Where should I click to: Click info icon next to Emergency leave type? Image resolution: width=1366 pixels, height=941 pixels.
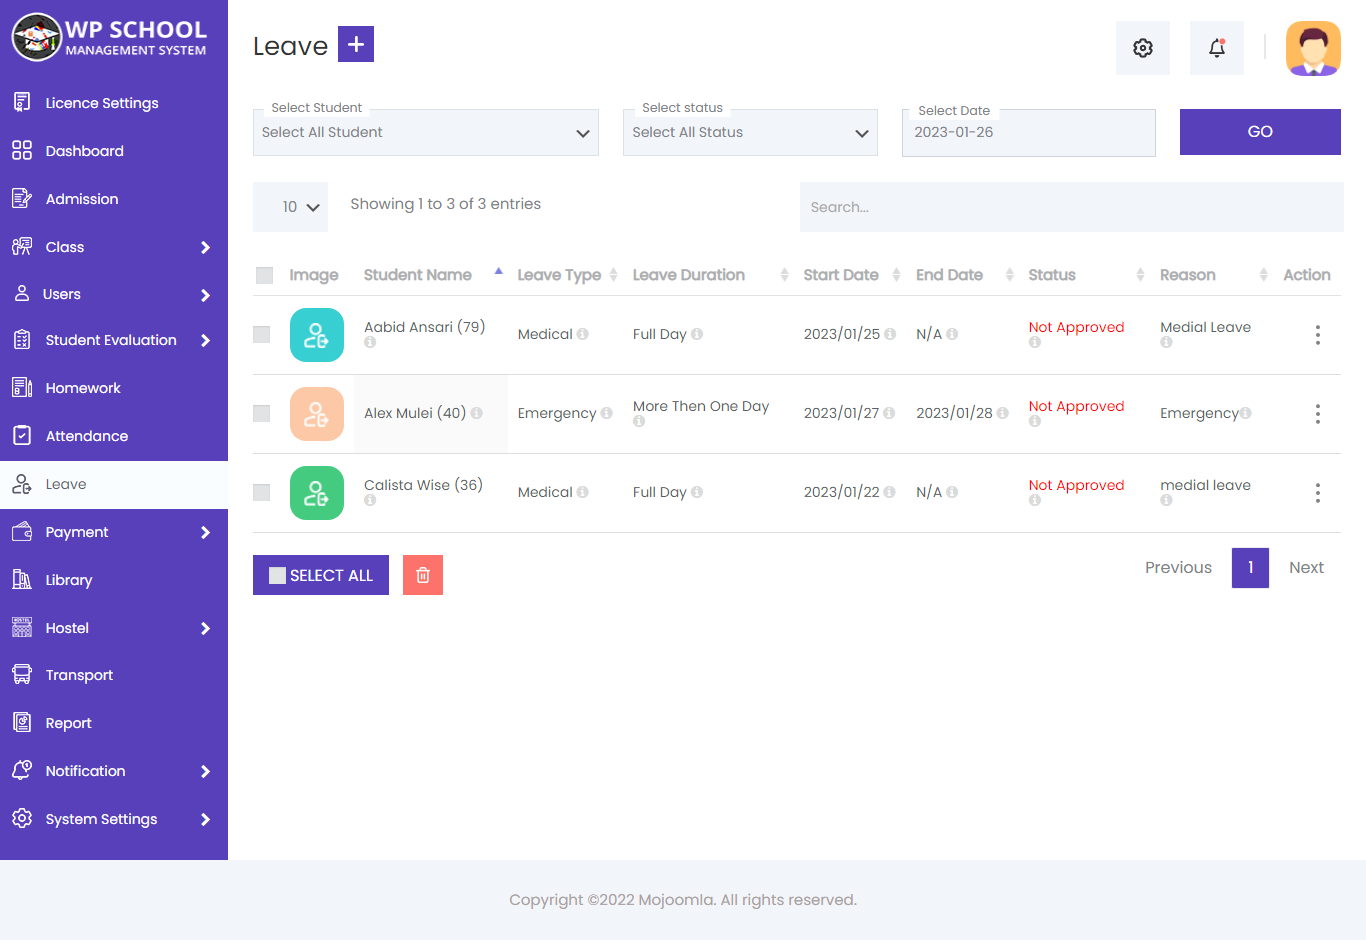click(x=606, y=413)
